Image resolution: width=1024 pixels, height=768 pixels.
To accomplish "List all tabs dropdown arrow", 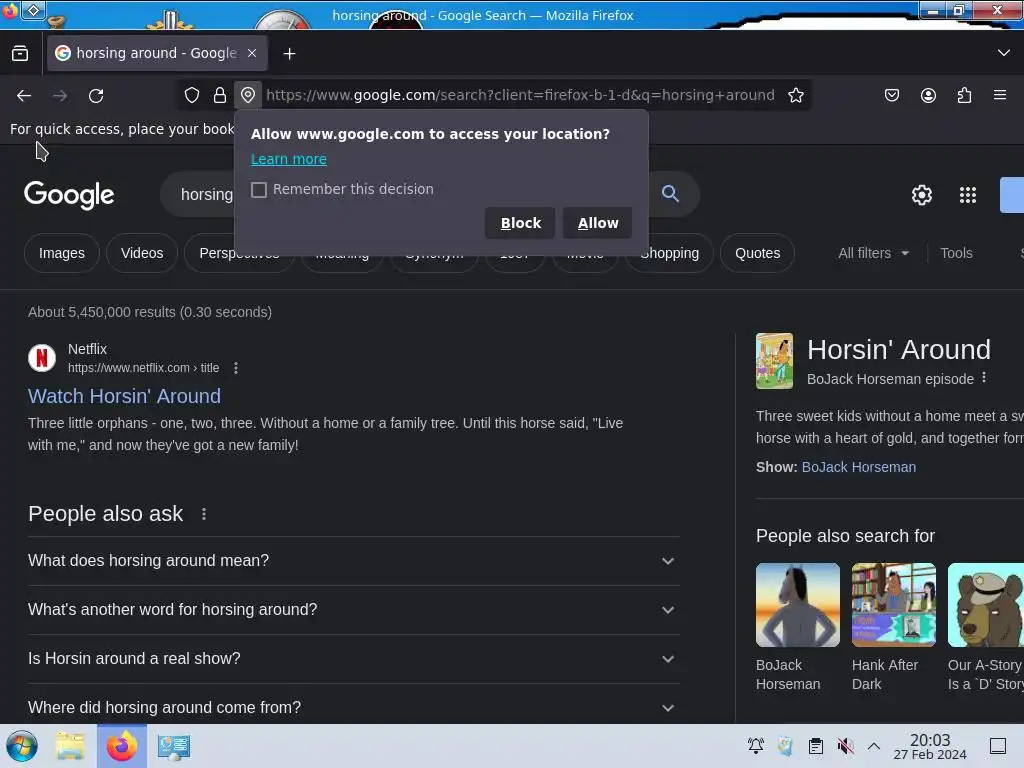I will 1004,53.
